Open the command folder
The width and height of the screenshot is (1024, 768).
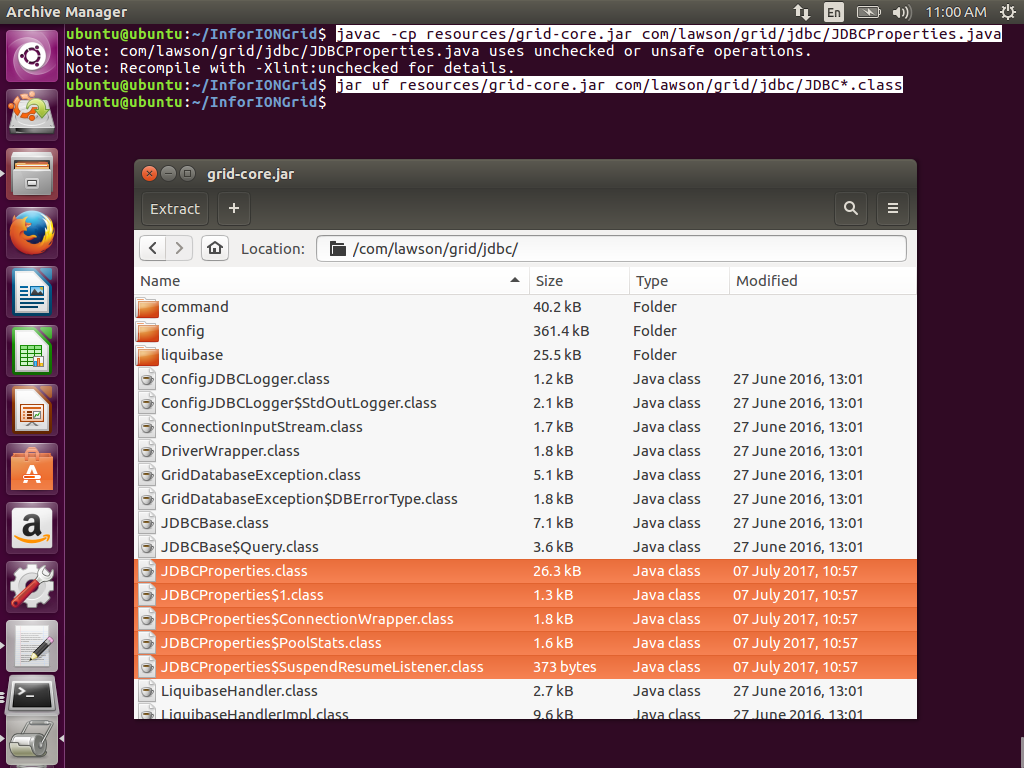tap(194, 307)
